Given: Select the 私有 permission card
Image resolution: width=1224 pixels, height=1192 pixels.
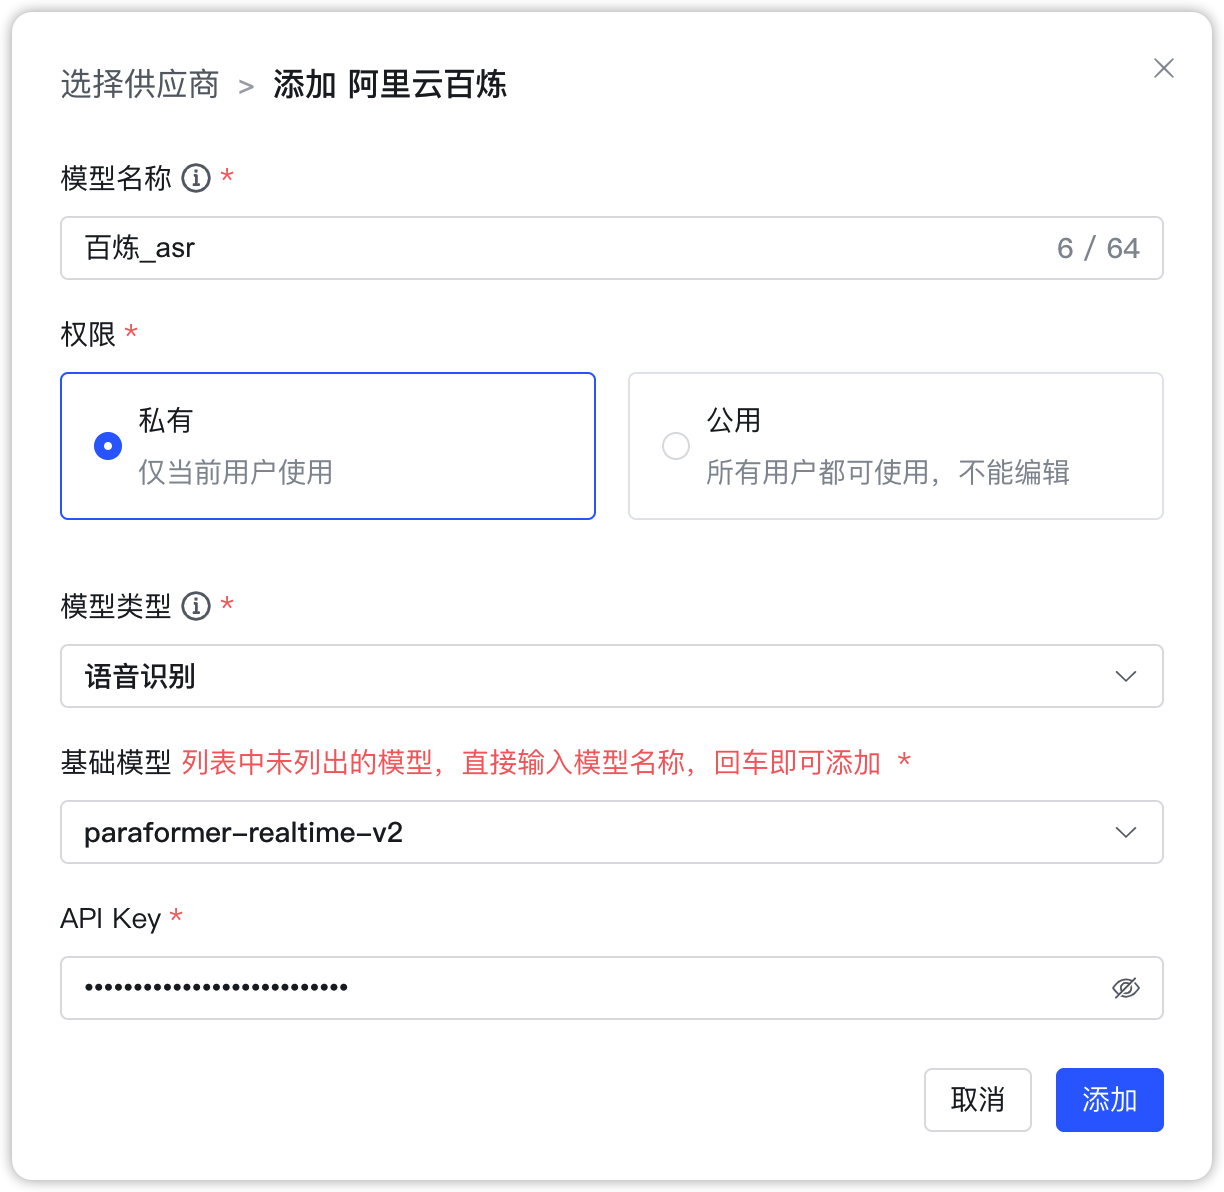Looking at the screenshot, I should pyautogui.click(x=328, y=446).
